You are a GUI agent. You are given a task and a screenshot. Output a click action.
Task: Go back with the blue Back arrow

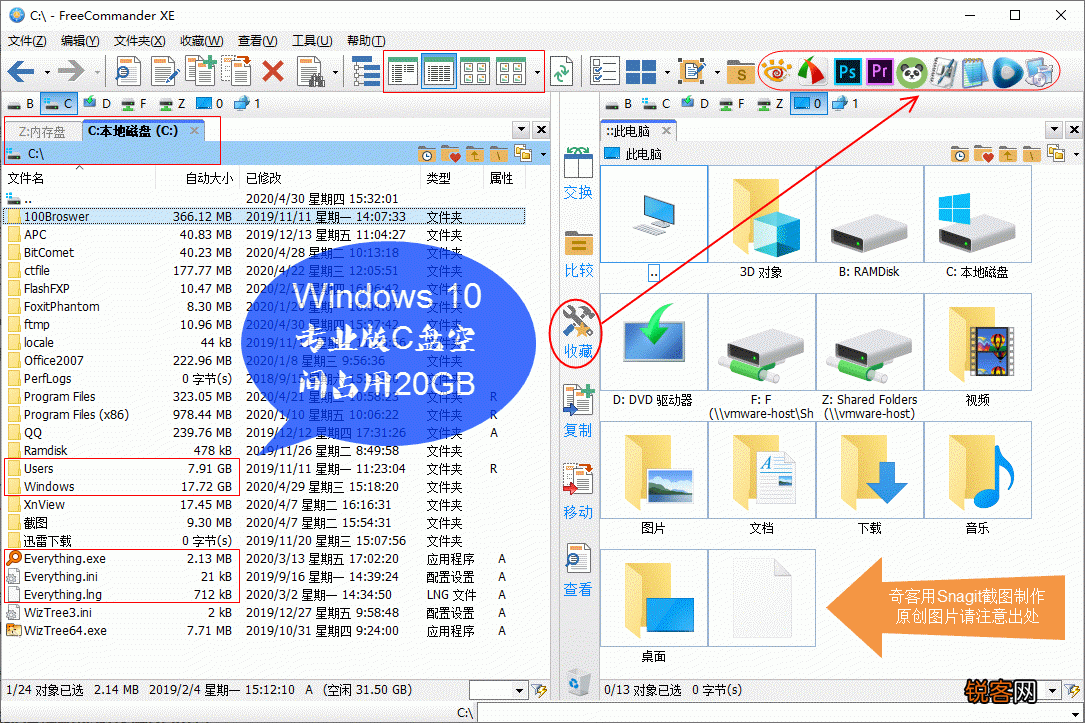[21, 71]
